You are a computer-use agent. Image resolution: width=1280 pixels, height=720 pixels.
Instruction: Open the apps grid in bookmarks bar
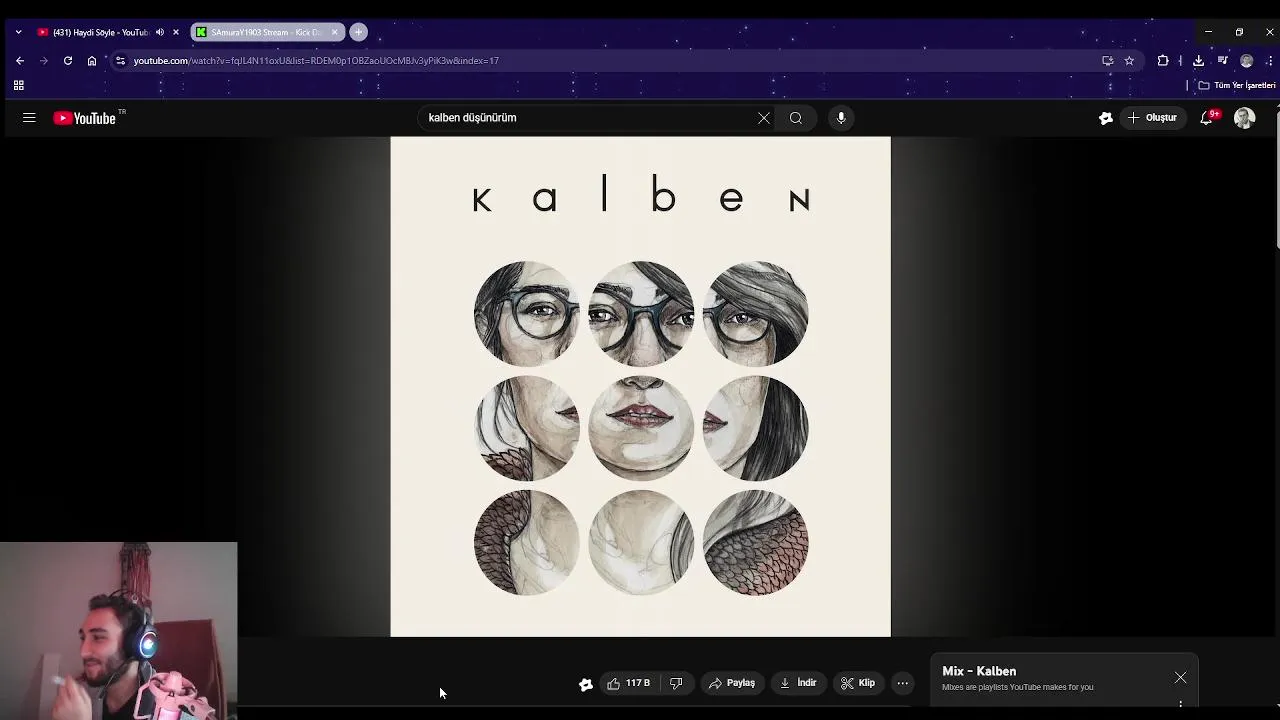point(18,85)
